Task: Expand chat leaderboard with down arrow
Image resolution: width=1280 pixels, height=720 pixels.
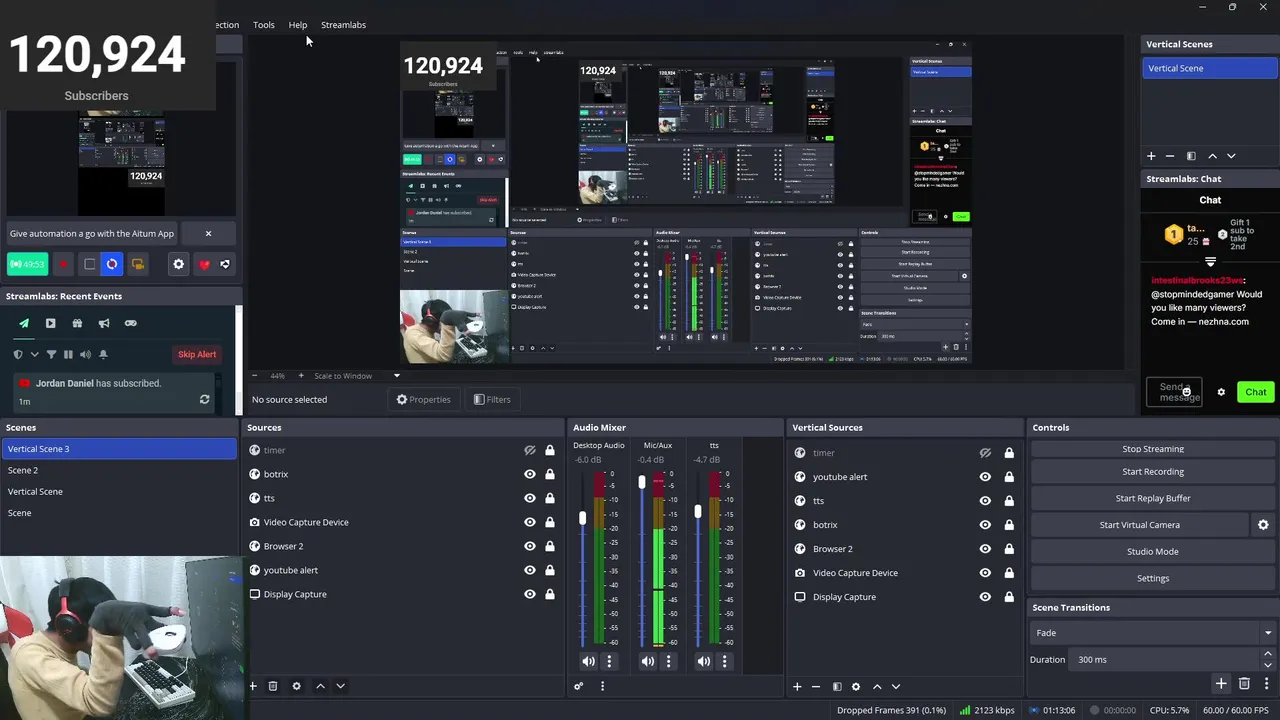Action: [1210, 262]
